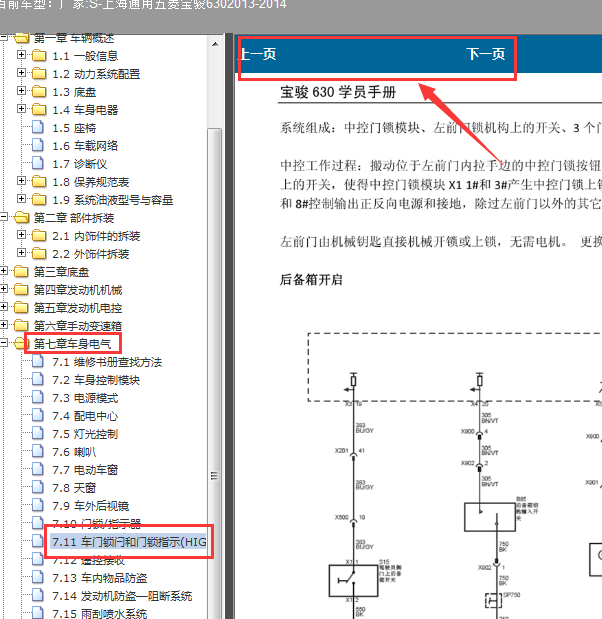Open 7.8 天窗 page
This screenshot has width=602, height=619.
pyautogui.click(x=74, y=488)
